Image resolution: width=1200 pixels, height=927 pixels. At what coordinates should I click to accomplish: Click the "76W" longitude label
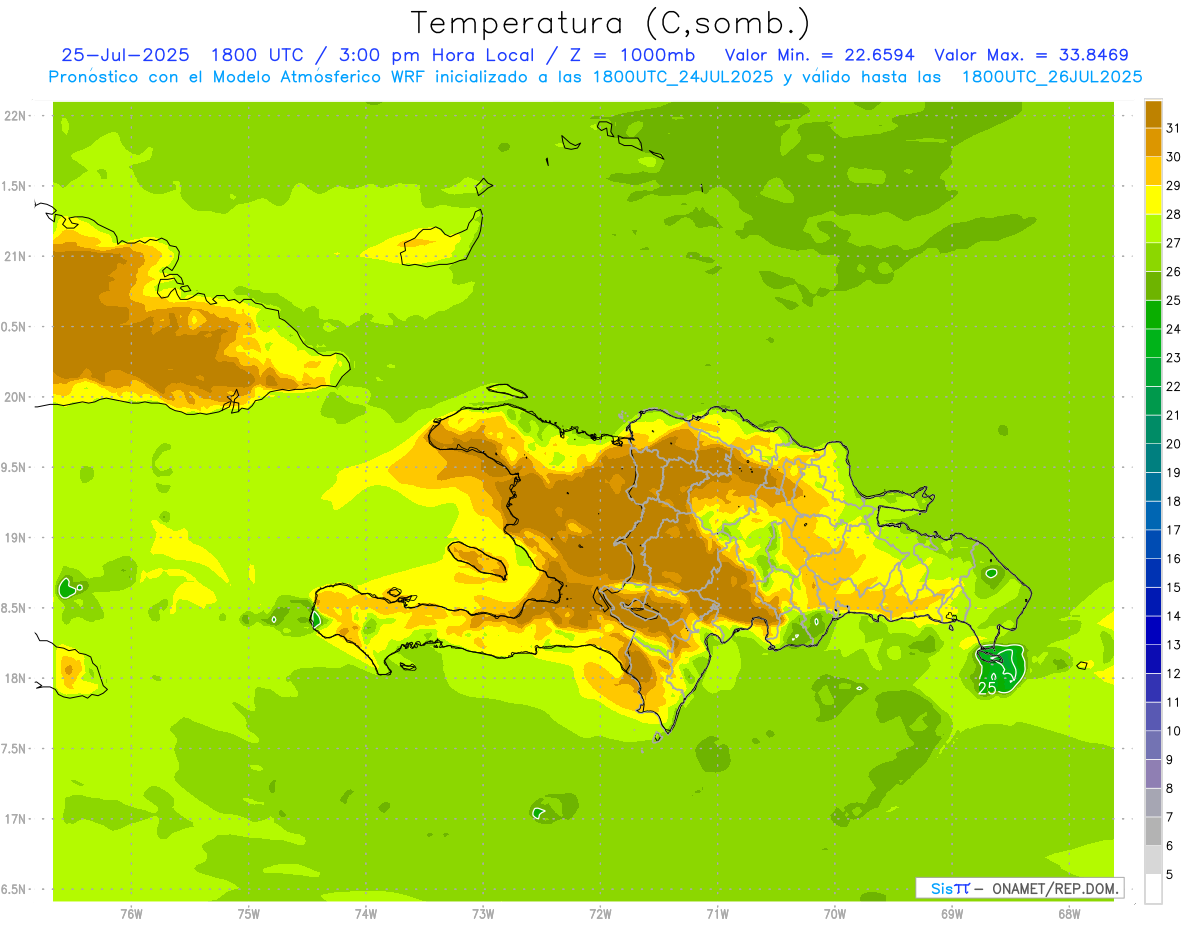(x=131, y=913)
